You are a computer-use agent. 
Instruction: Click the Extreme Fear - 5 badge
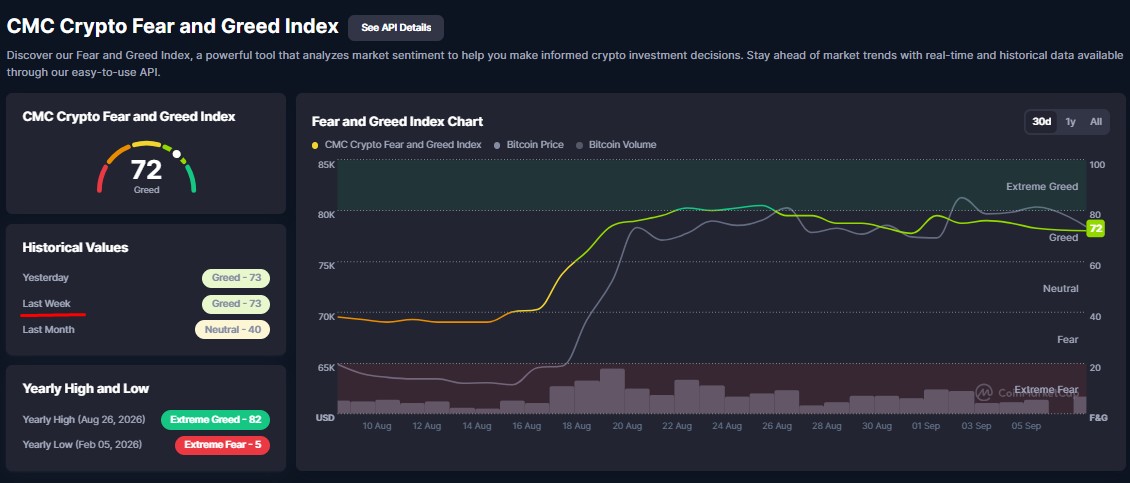223,445
